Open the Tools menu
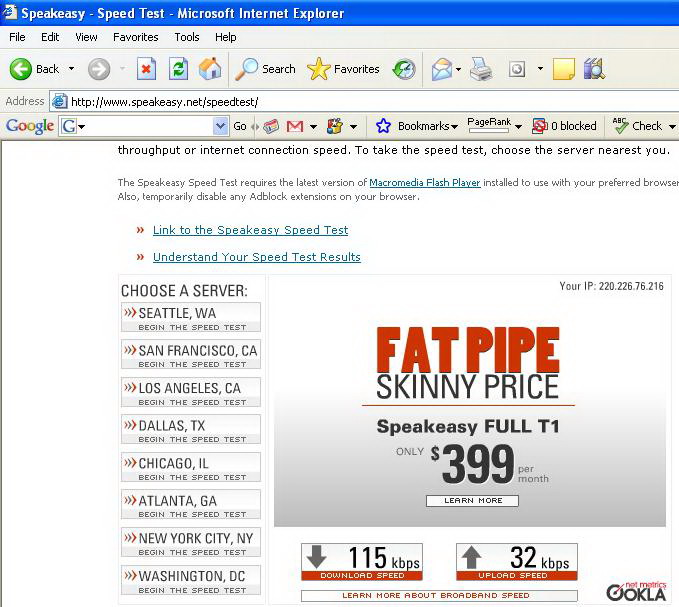The width and height of the screenshot is (679, 607). [186, 37]
